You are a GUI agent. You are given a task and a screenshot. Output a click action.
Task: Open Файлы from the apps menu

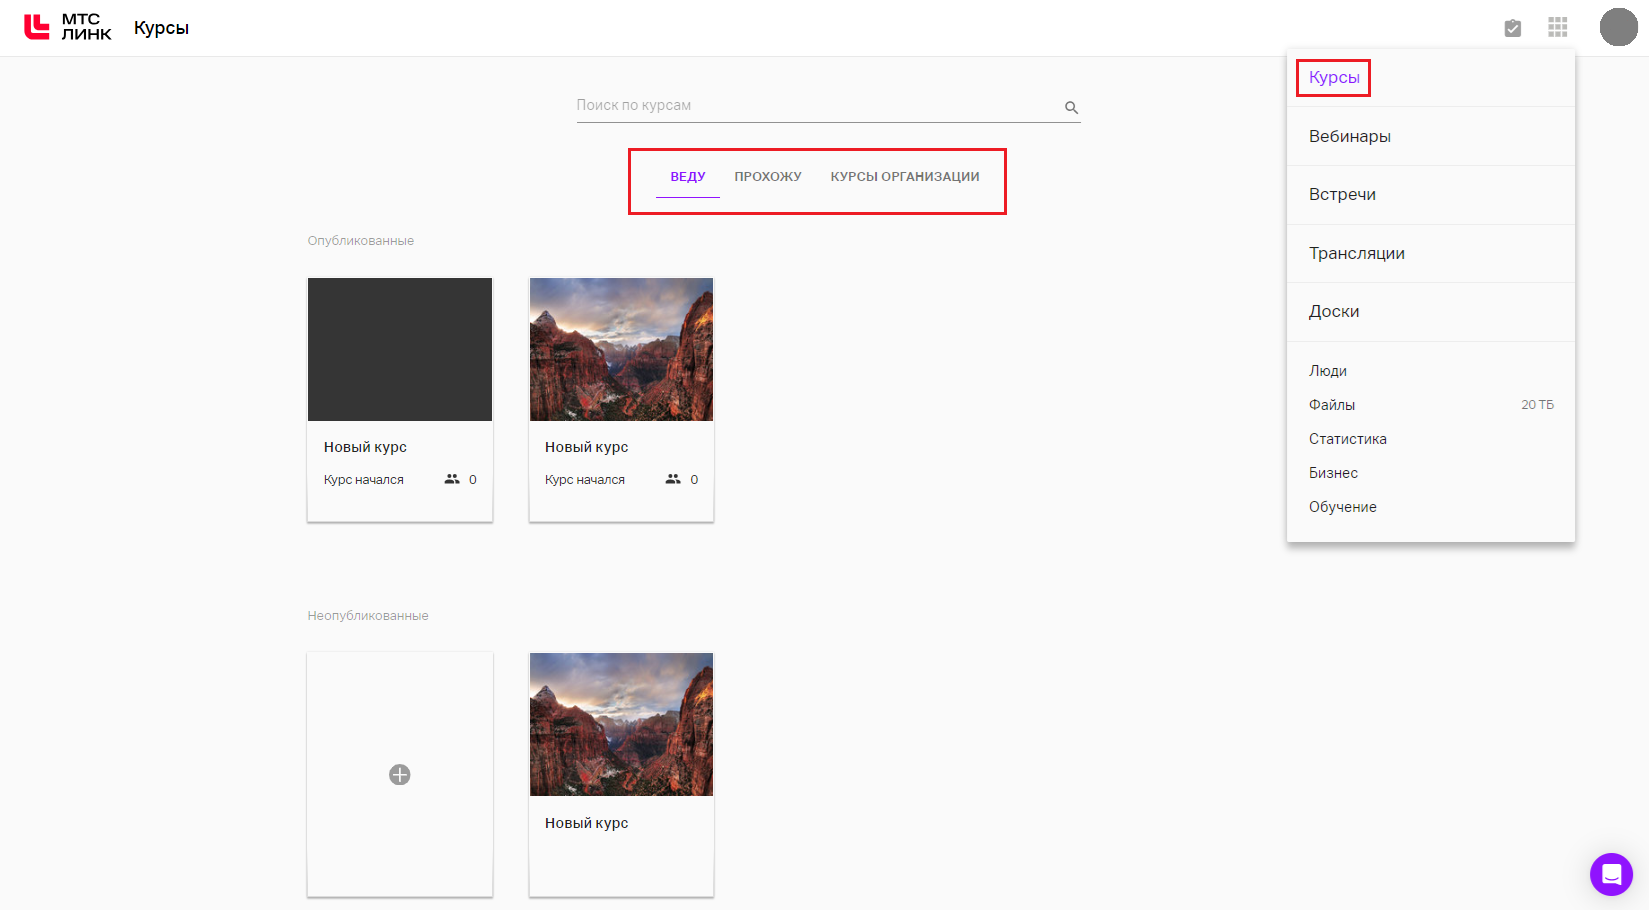[1332, 405]
